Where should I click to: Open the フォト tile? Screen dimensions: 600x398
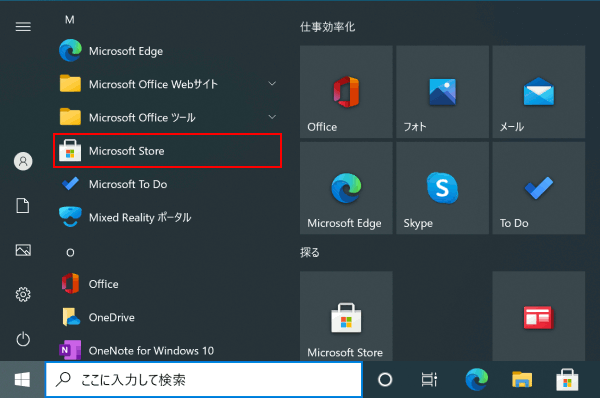(x=443, y=92)
